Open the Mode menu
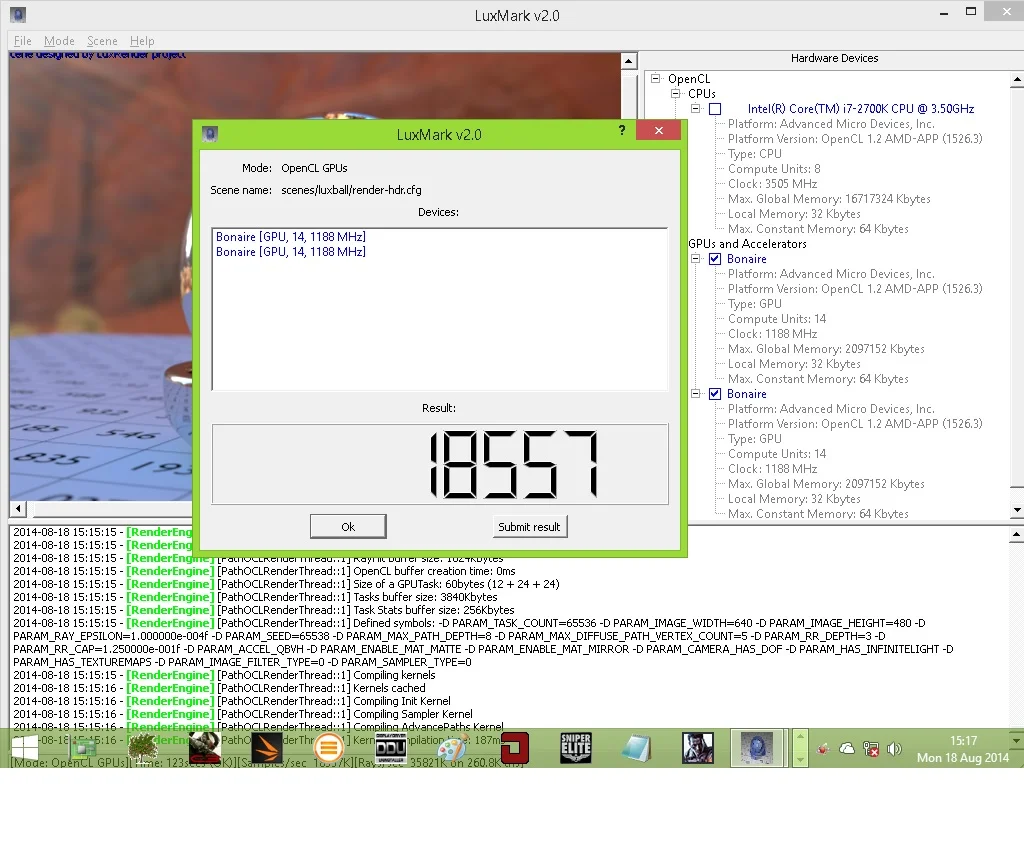 (x=59, y=41)
